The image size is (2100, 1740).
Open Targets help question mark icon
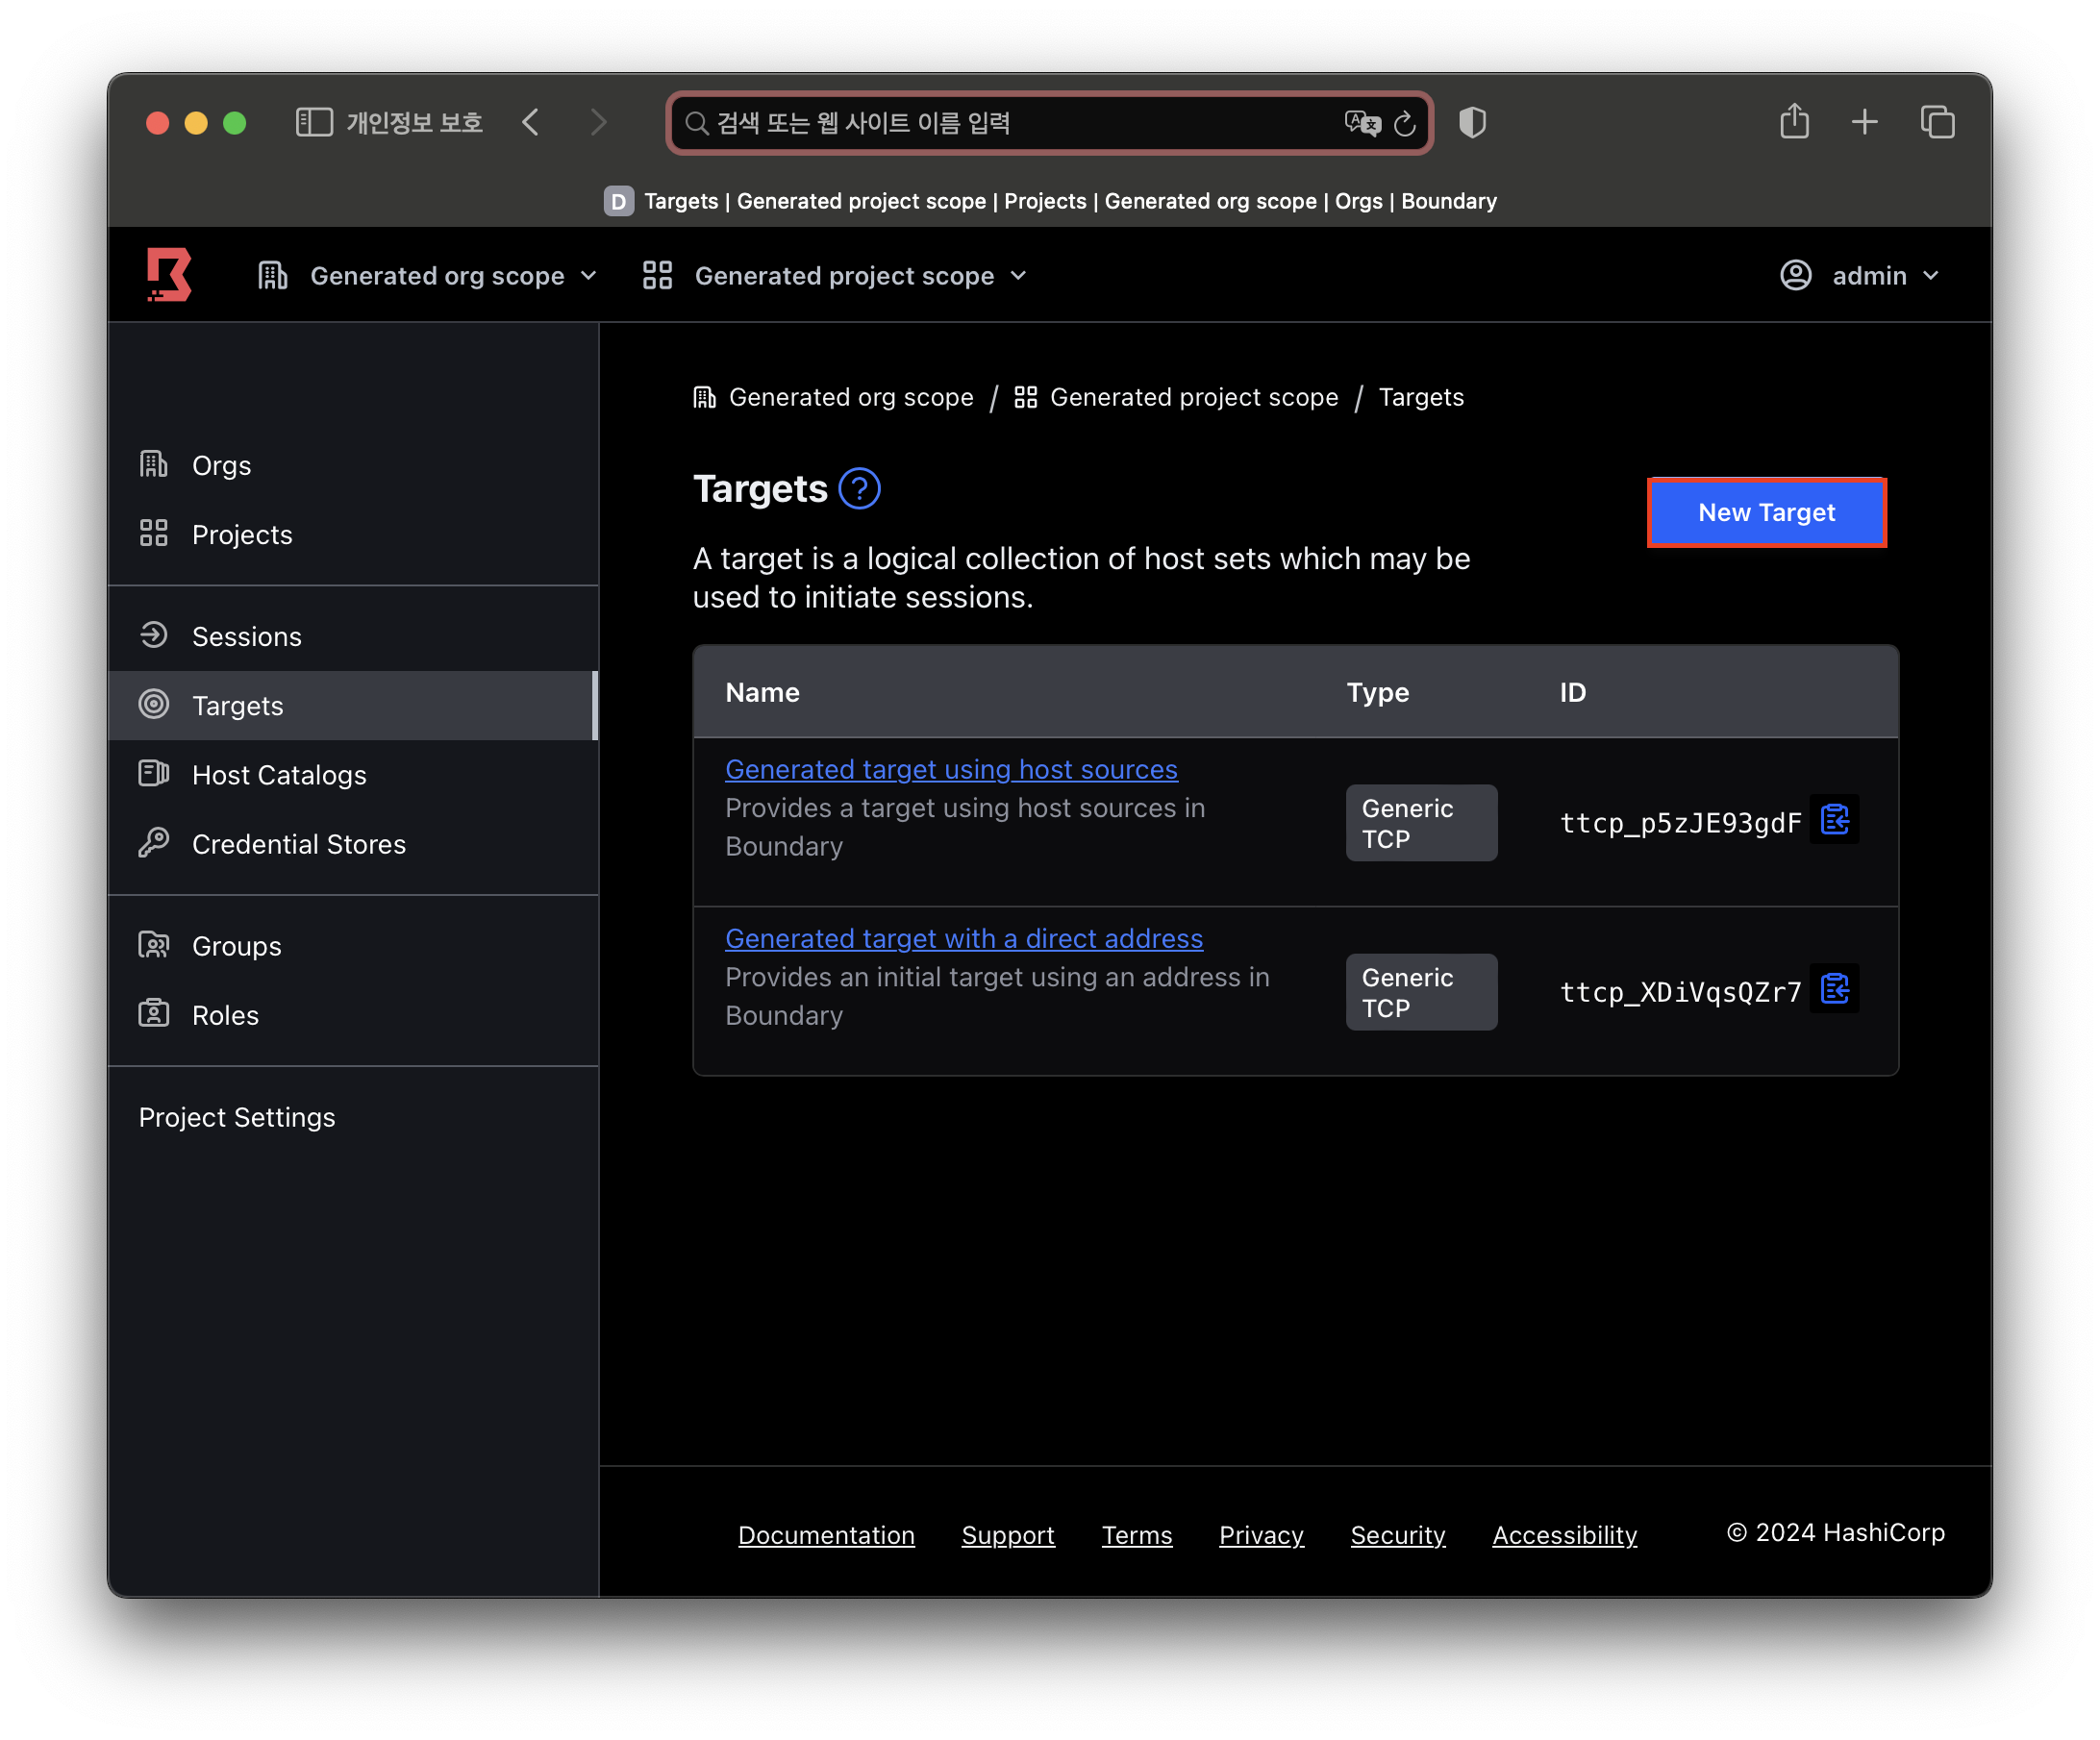859,489
